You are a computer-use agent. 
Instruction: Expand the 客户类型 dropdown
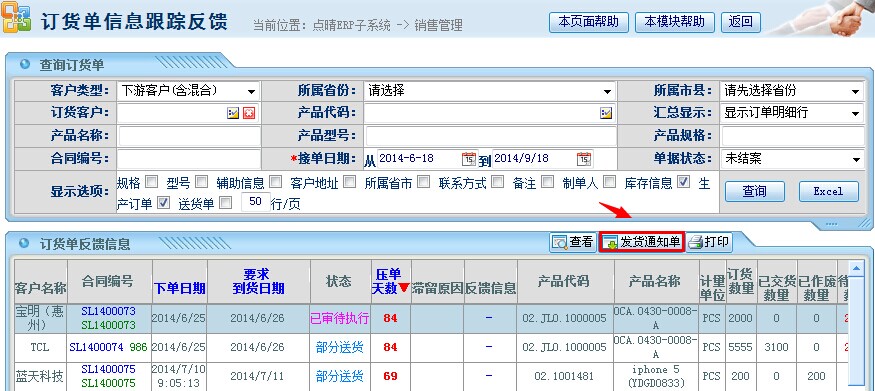(189, 90)
